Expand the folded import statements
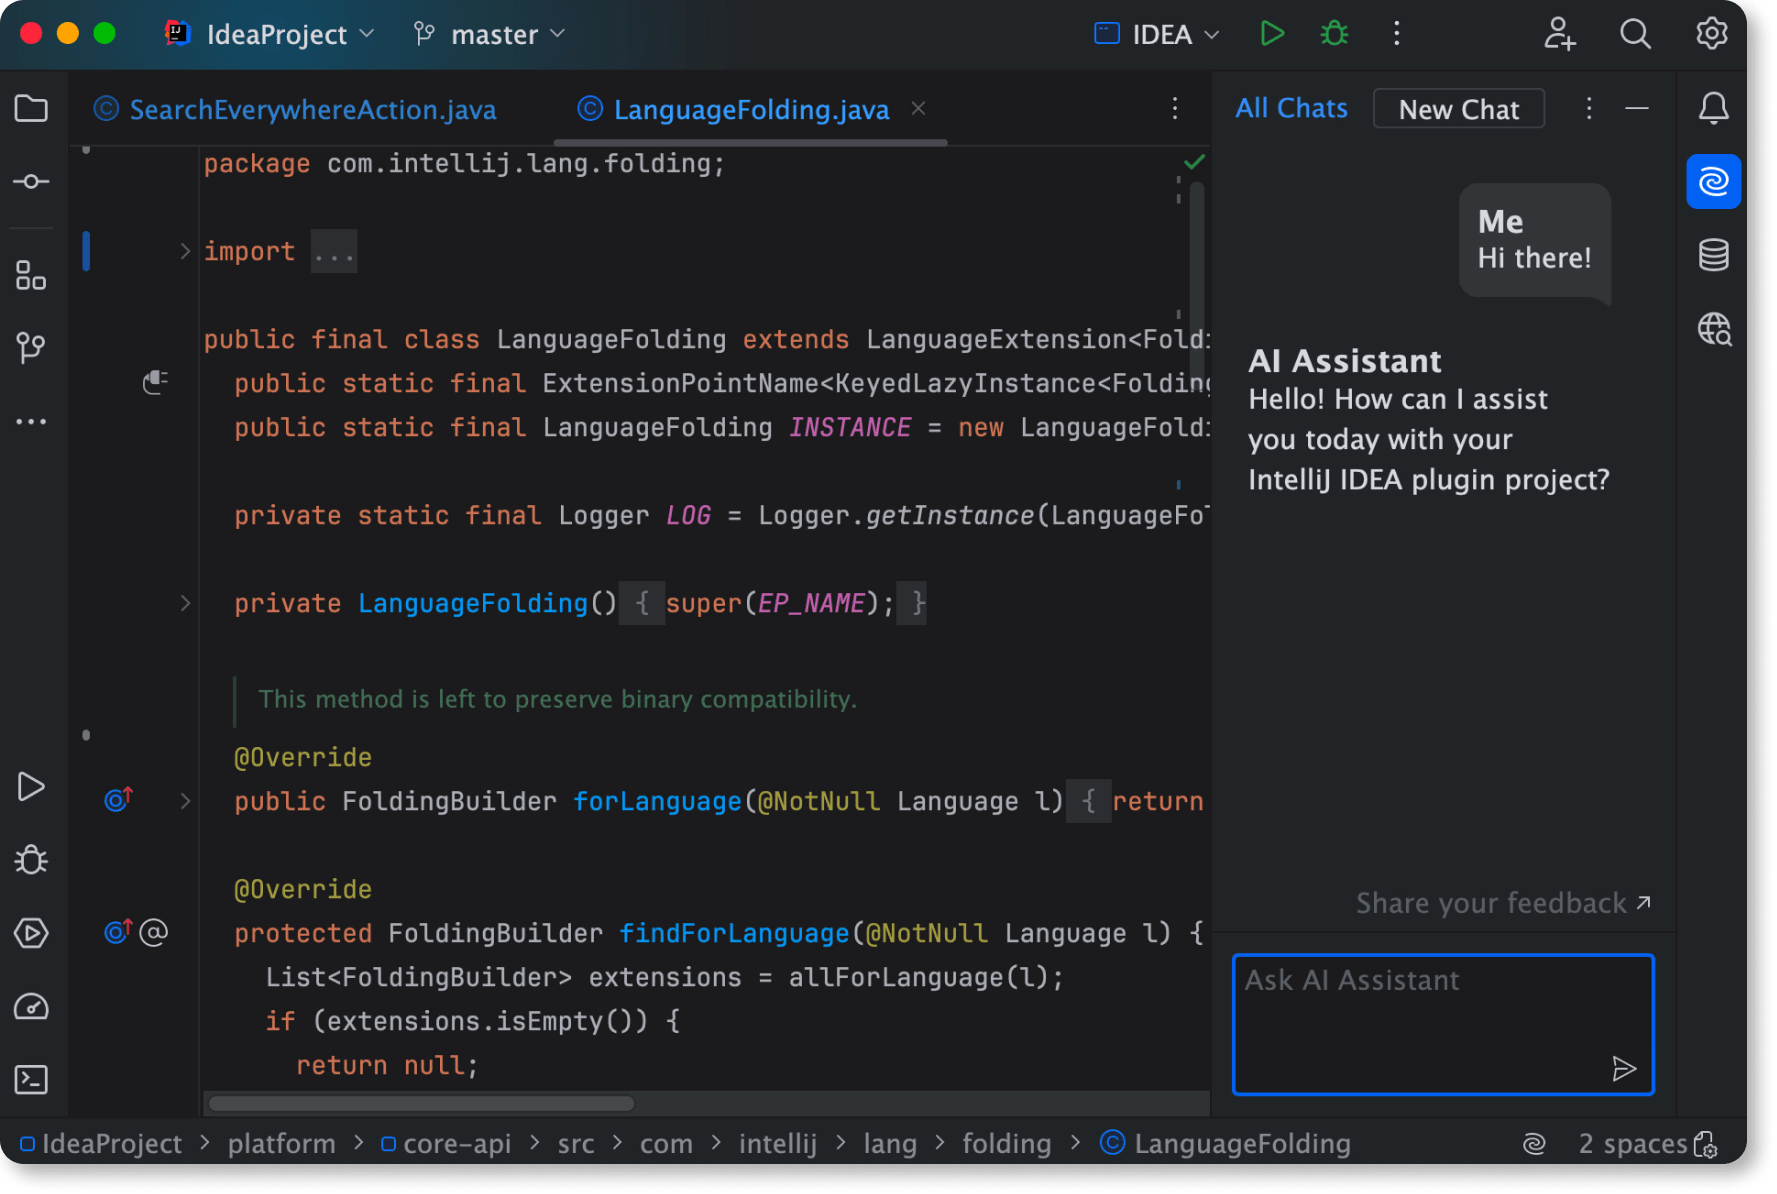Screen dimensions: 1777x1194 (185, 251)
